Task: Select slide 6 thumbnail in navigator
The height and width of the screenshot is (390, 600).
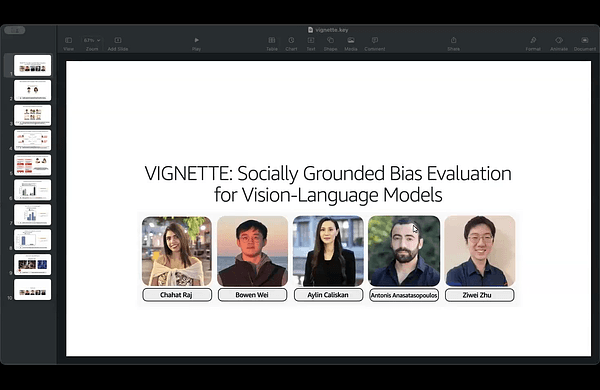Action: click(33, 190)
